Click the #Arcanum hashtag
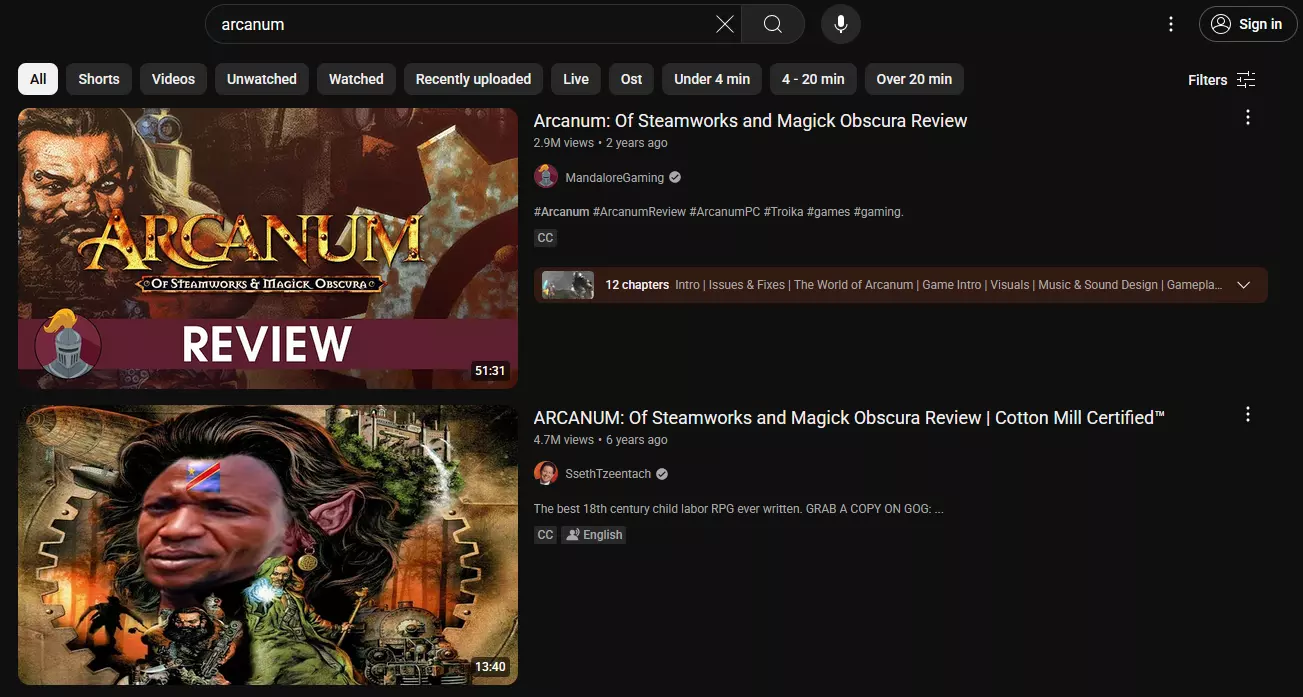 (x=561, y=212)
